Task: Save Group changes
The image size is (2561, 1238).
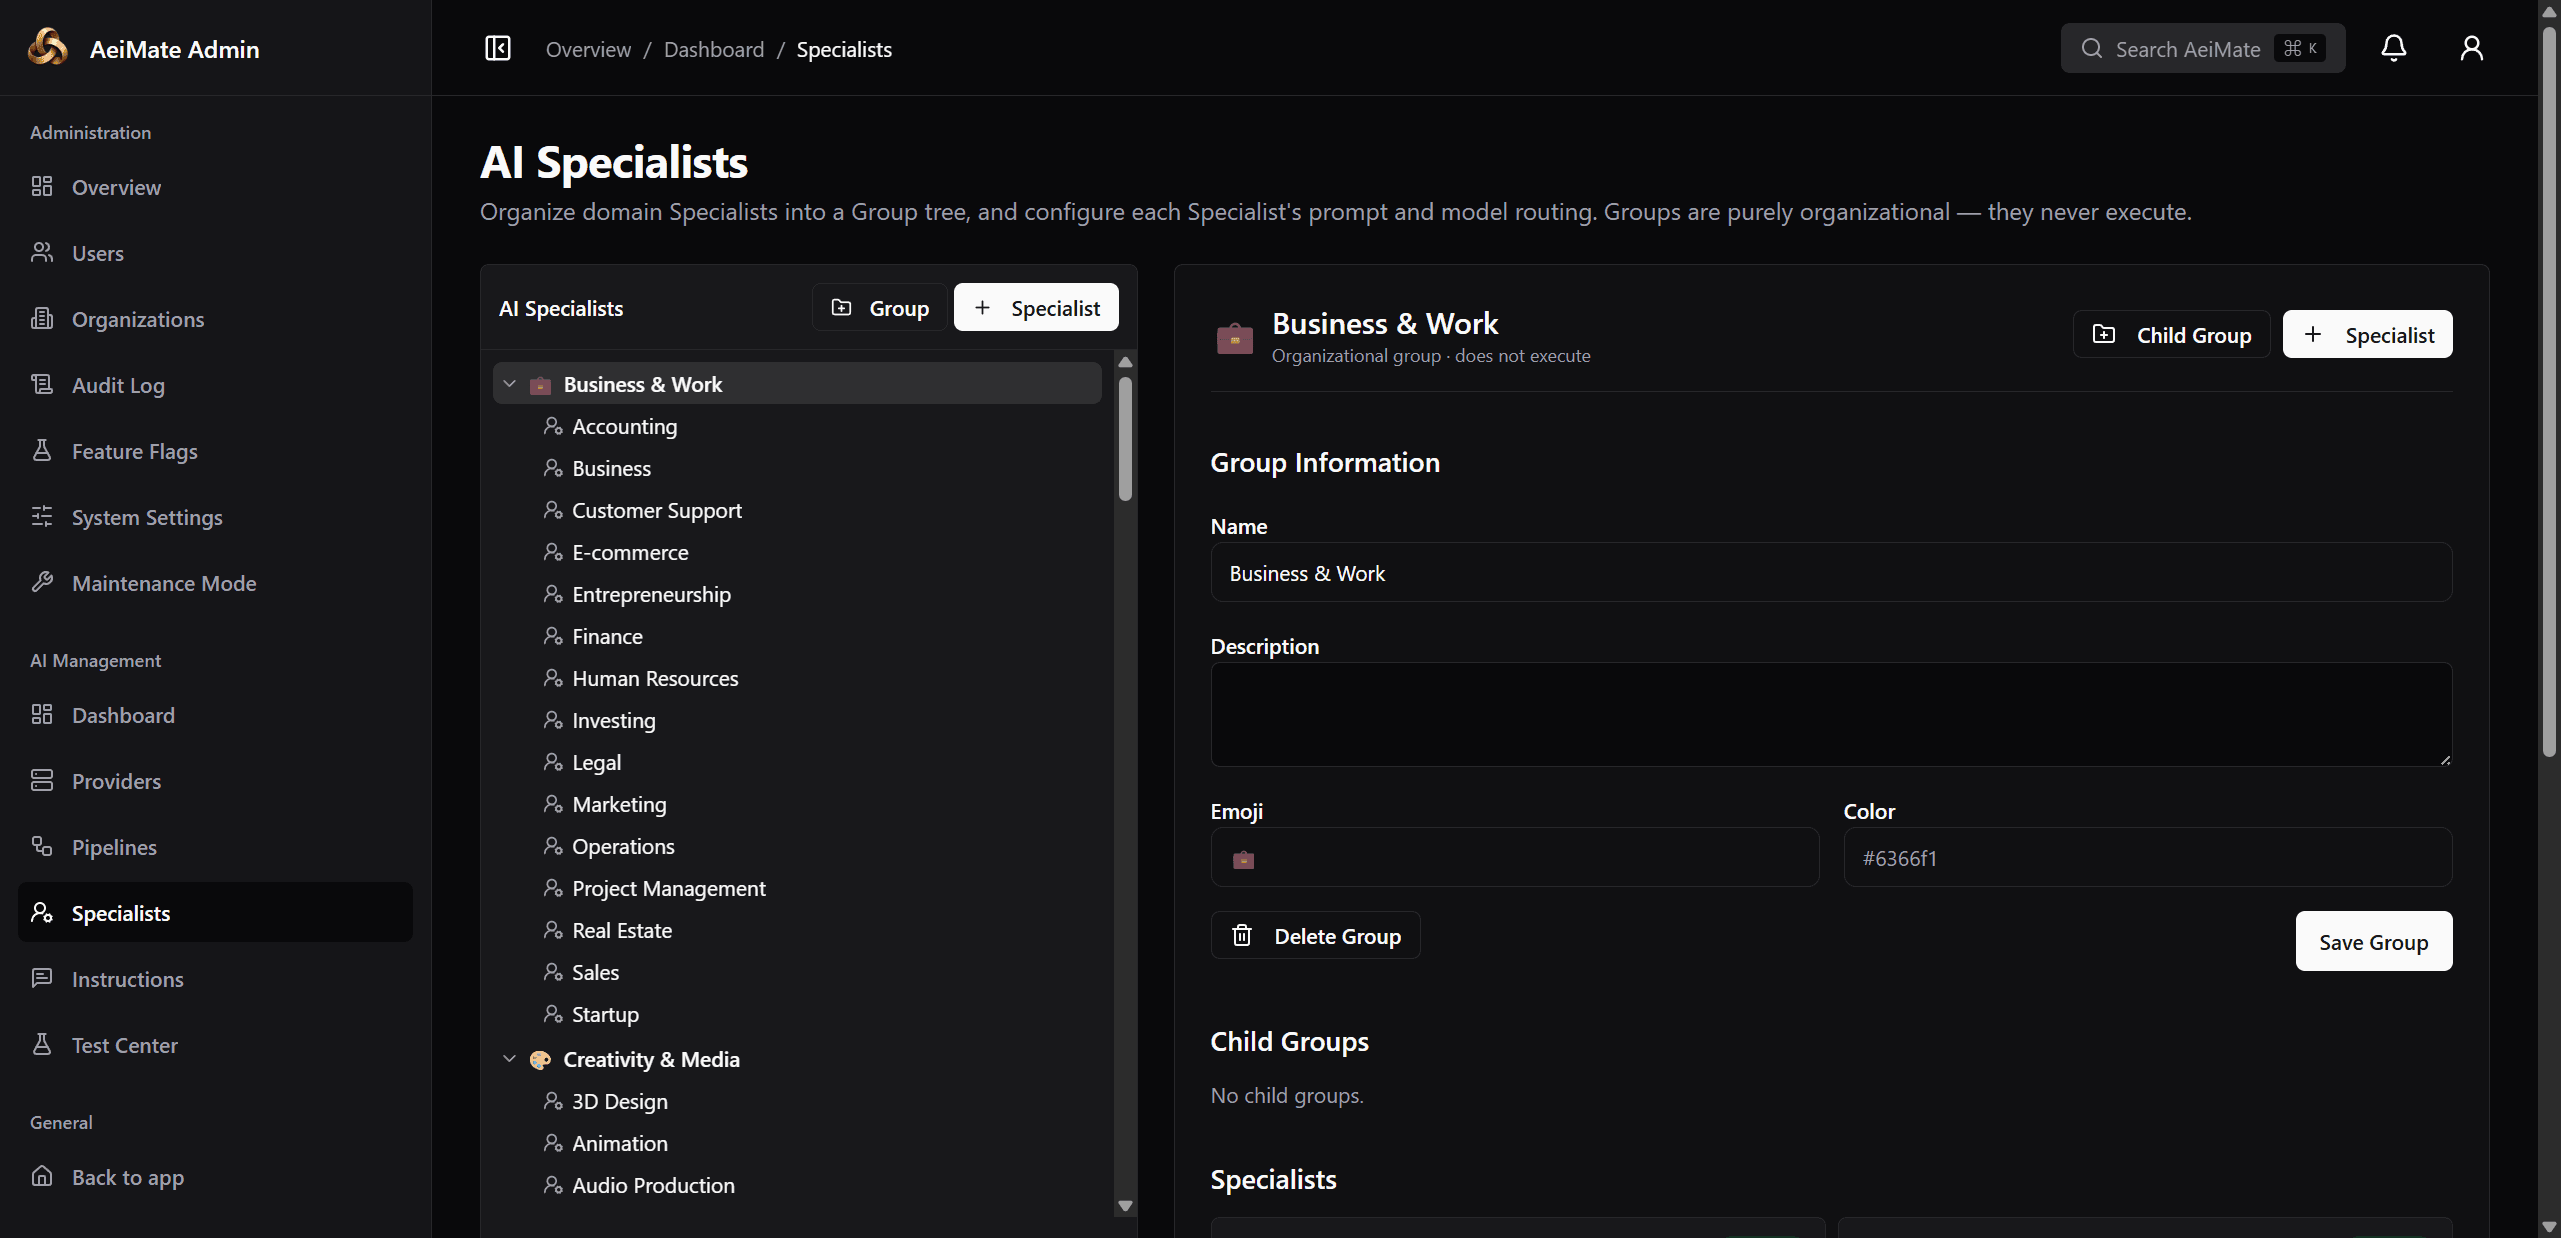Action: pyautogui.click(x=2373, y=941)
